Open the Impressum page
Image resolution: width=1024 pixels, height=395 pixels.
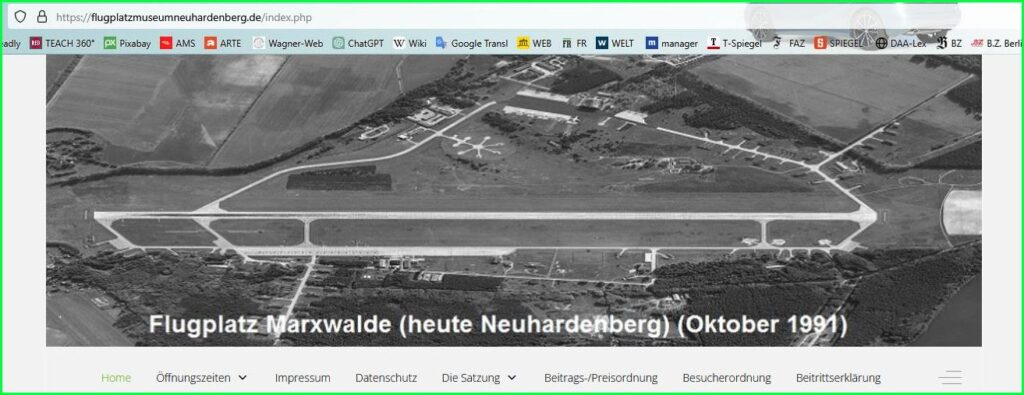tap(302, 377)
